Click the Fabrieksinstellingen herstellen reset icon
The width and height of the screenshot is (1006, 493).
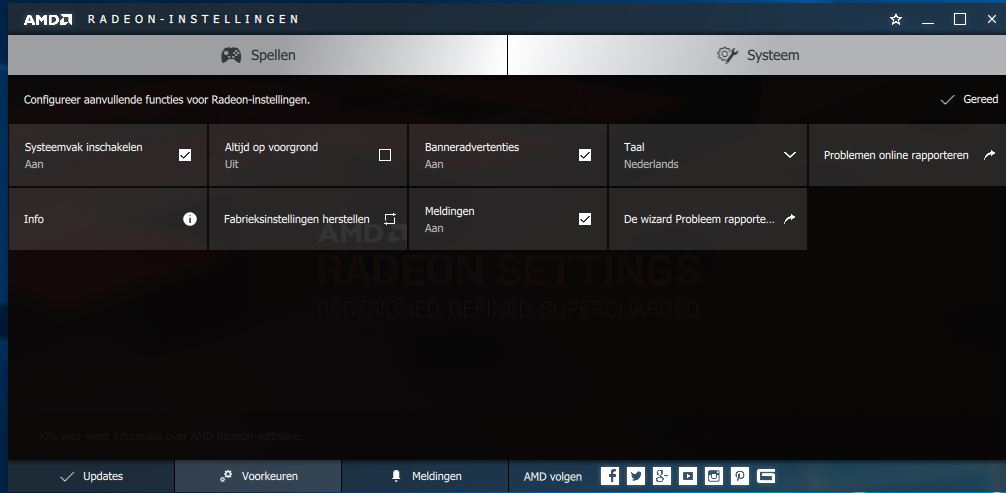pyautogui.click(x=390, y=219)
